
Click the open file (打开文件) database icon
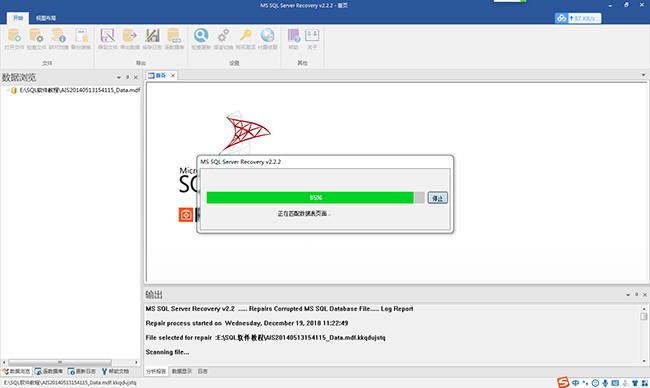pyautogui.click(x=14, y=36)
